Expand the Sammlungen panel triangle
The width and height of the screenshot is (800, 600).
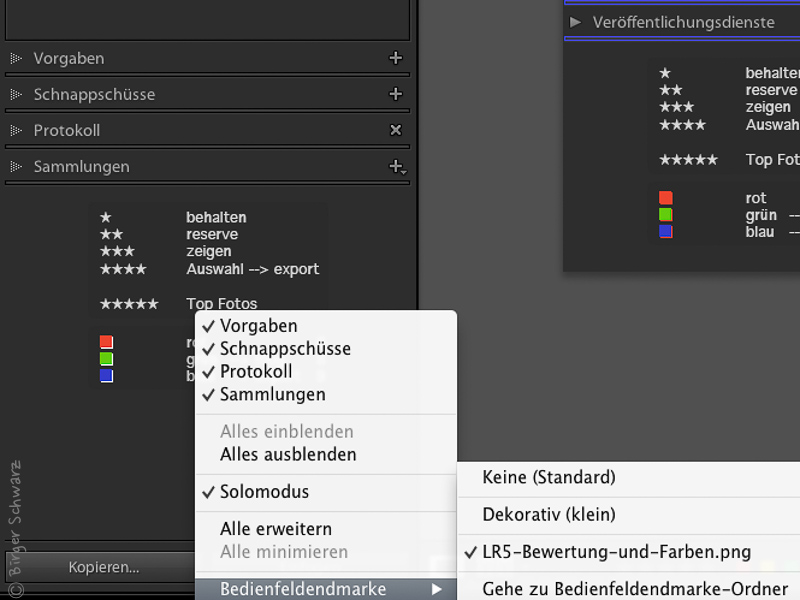(x=16, y=167)
